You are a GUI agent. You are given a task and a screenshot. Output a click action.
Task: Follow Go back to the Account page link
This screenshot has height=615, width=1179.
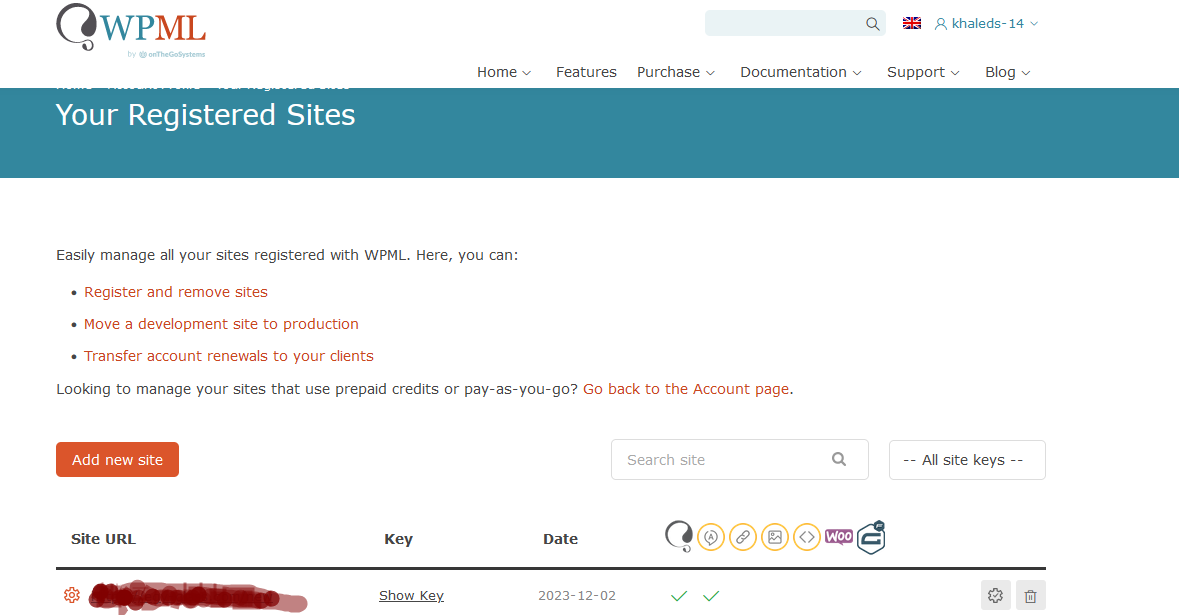click(686, 389)
